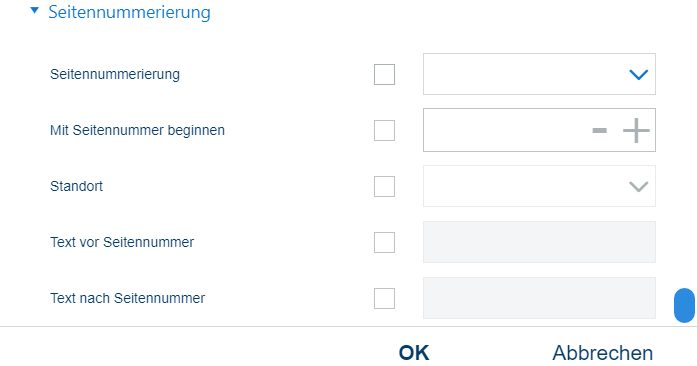This screenshot has height=366, width=697.
Task: Click the blue vertical scrollbar thumb
Action: coord(684,305)
